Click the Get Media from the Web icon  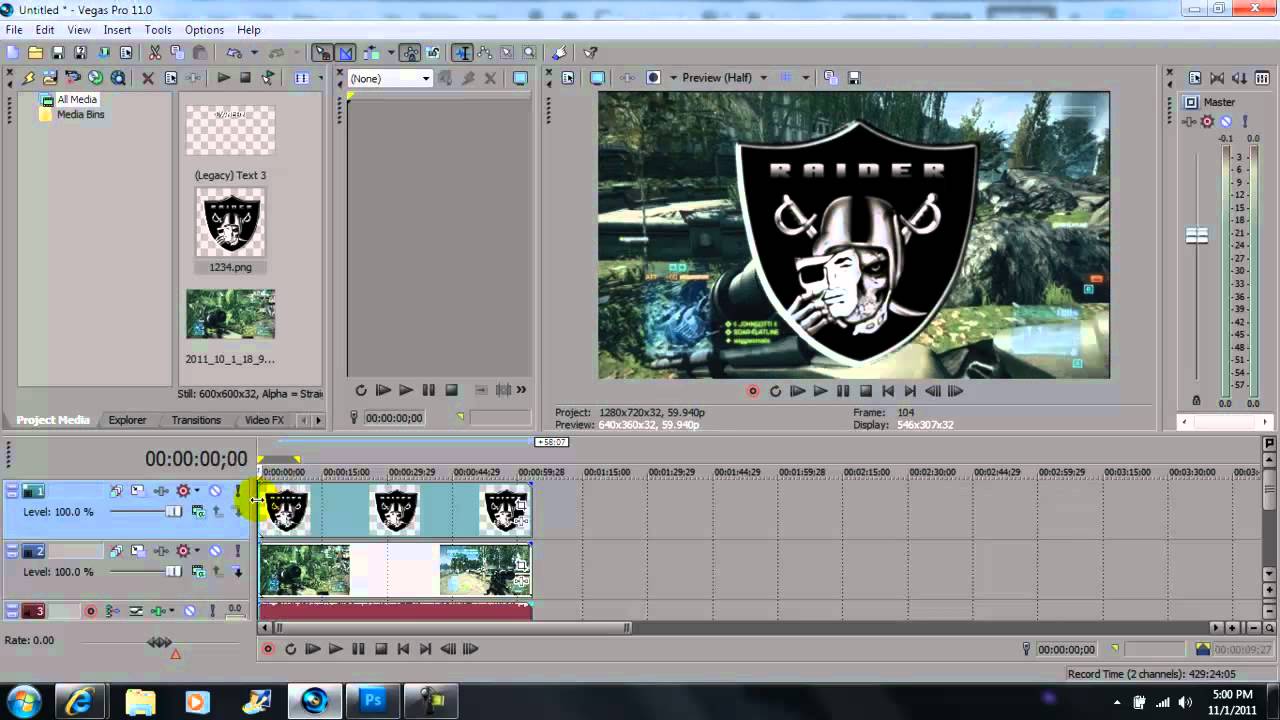[118, 78]
